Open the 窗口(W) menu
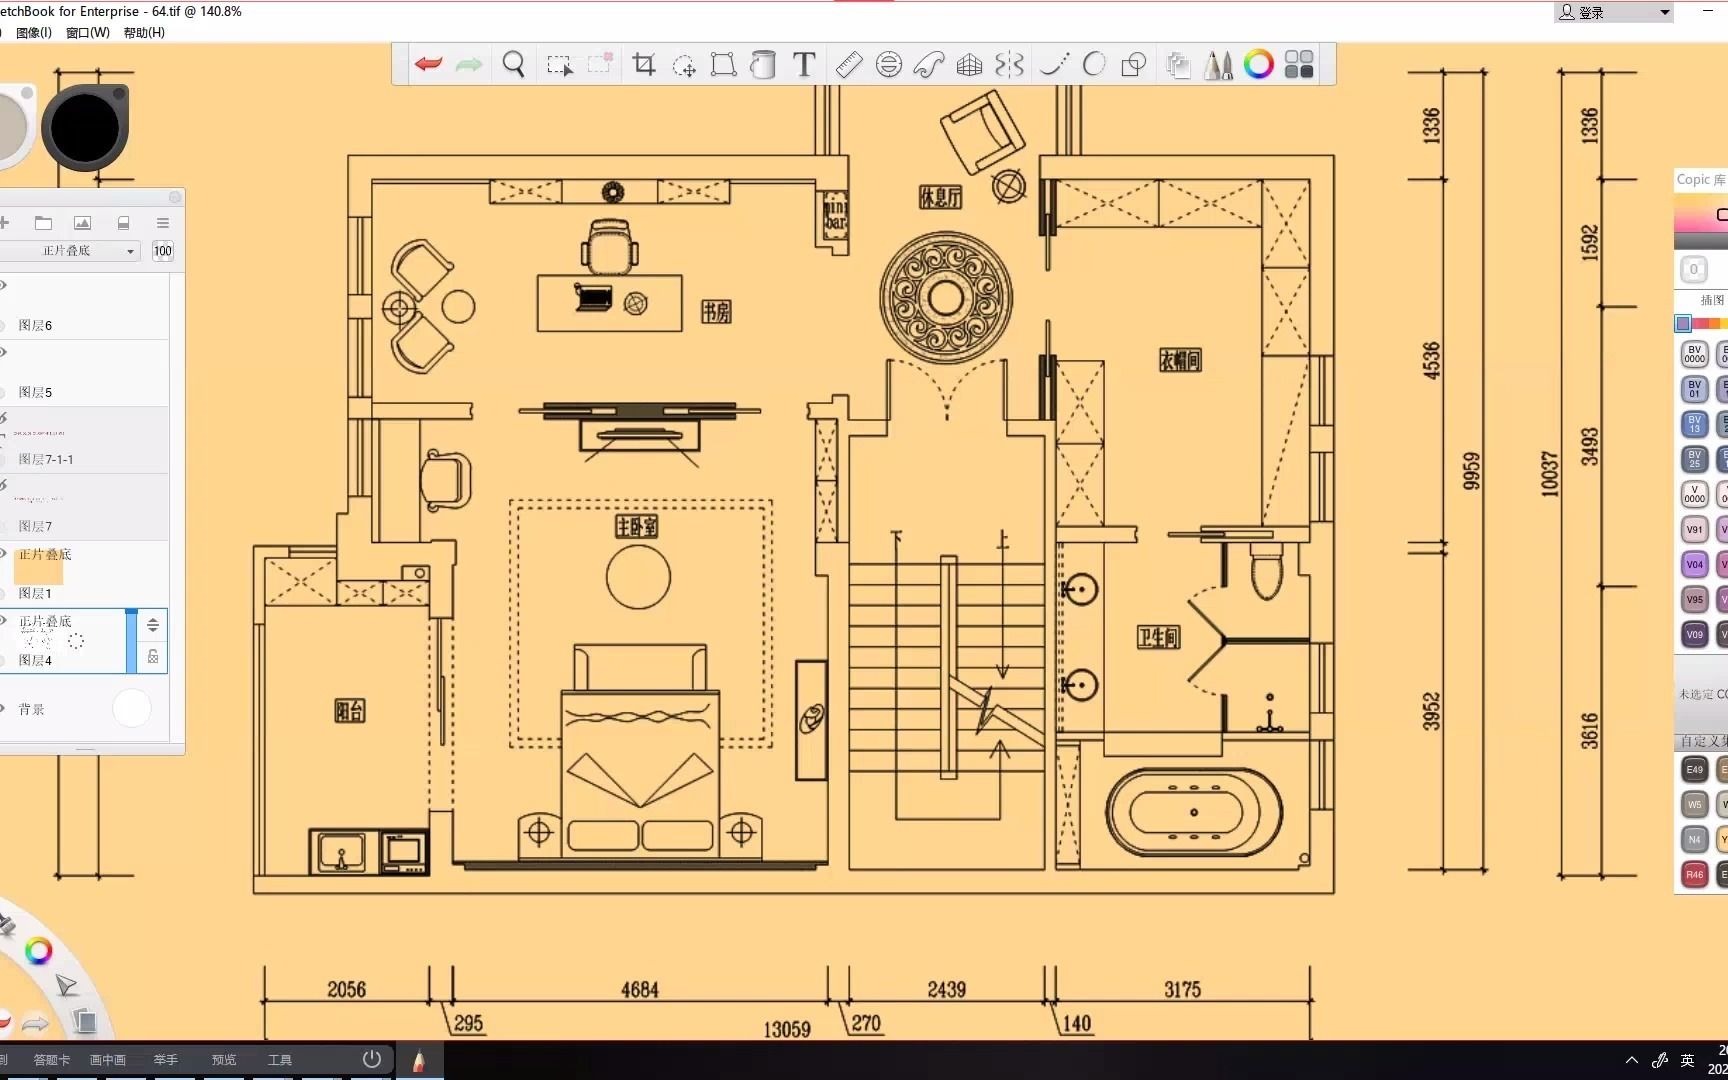This screenshot has width=1728, height=1080. [88, 33]
